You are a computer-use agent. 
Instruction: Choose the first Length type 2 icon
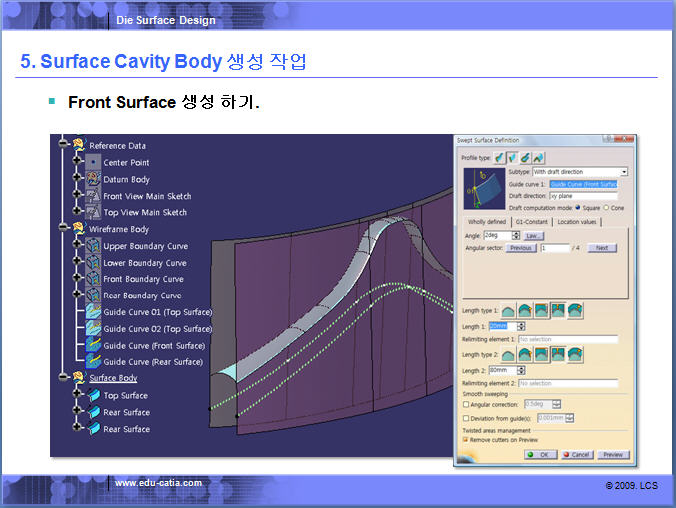[x=508, y=354]
